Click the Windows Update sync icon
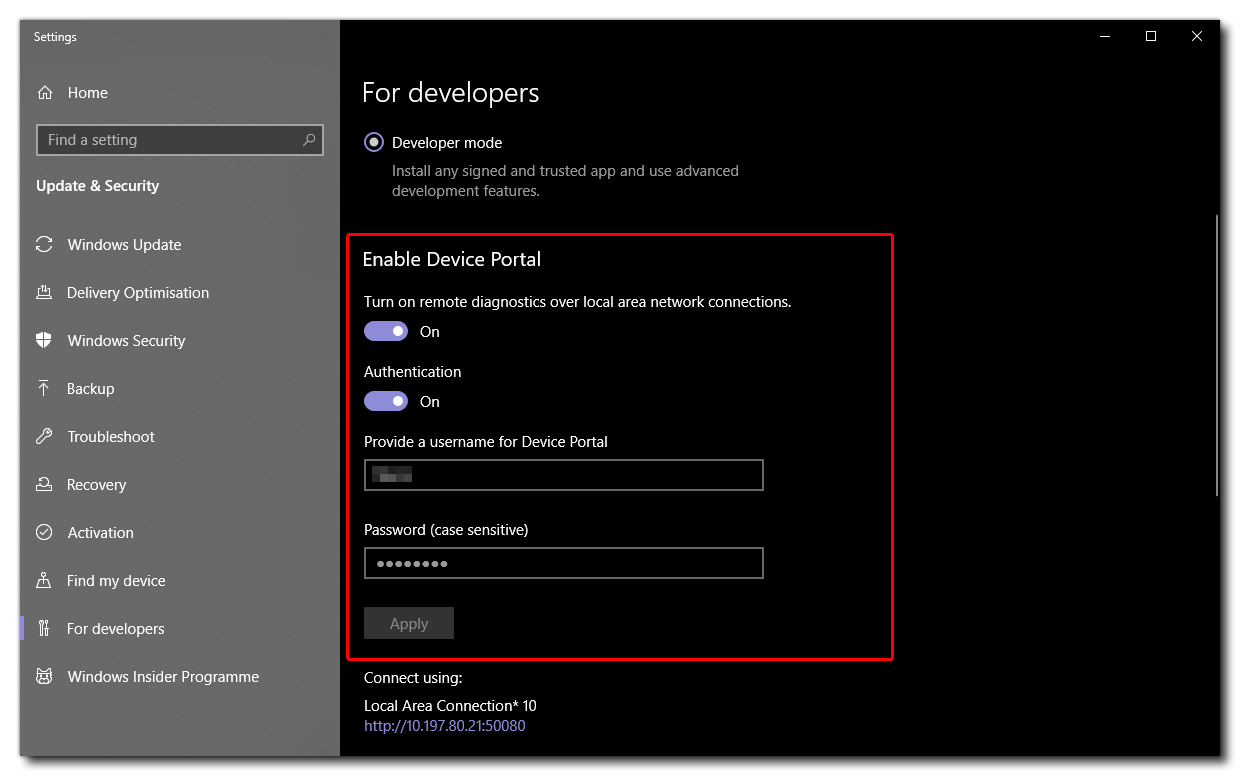The width and height of the screenshot is (1240, 776). 44,245
